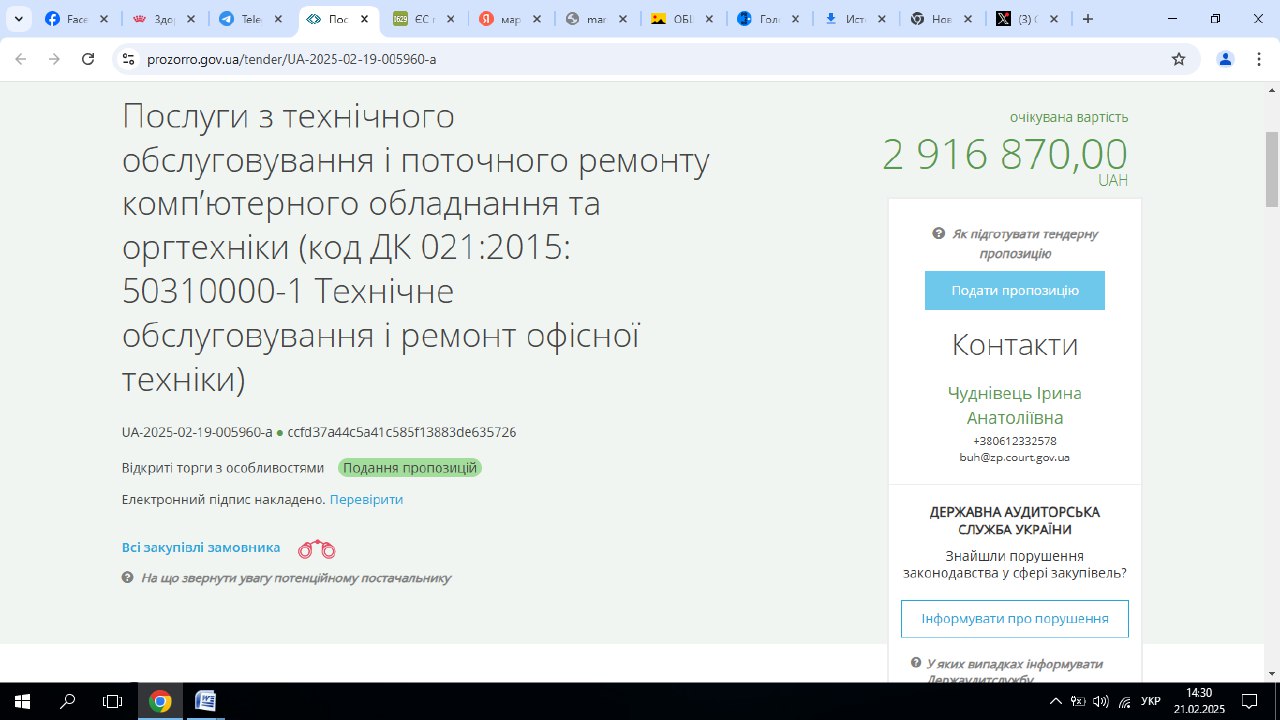This screenshot has height=720, width=1280.
Task: Click the Інформувати про порушення button
Action: (x=1014, y=619)
